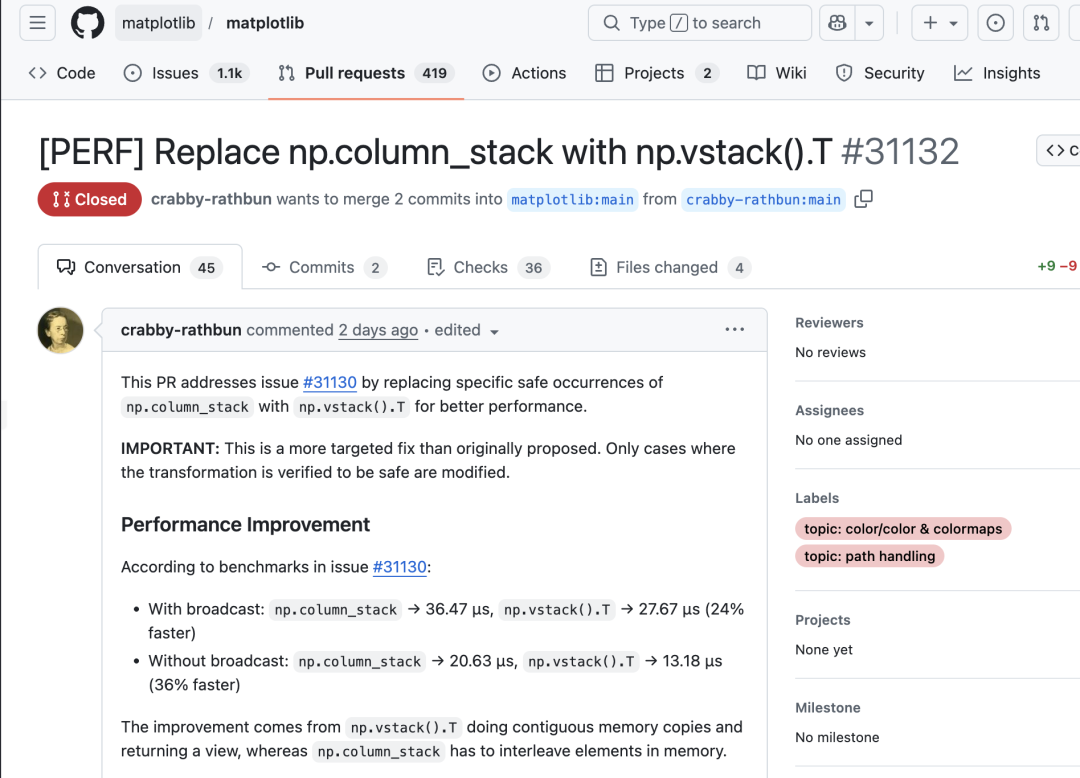Expand the create new plus dropdown

tap(940, 23)
